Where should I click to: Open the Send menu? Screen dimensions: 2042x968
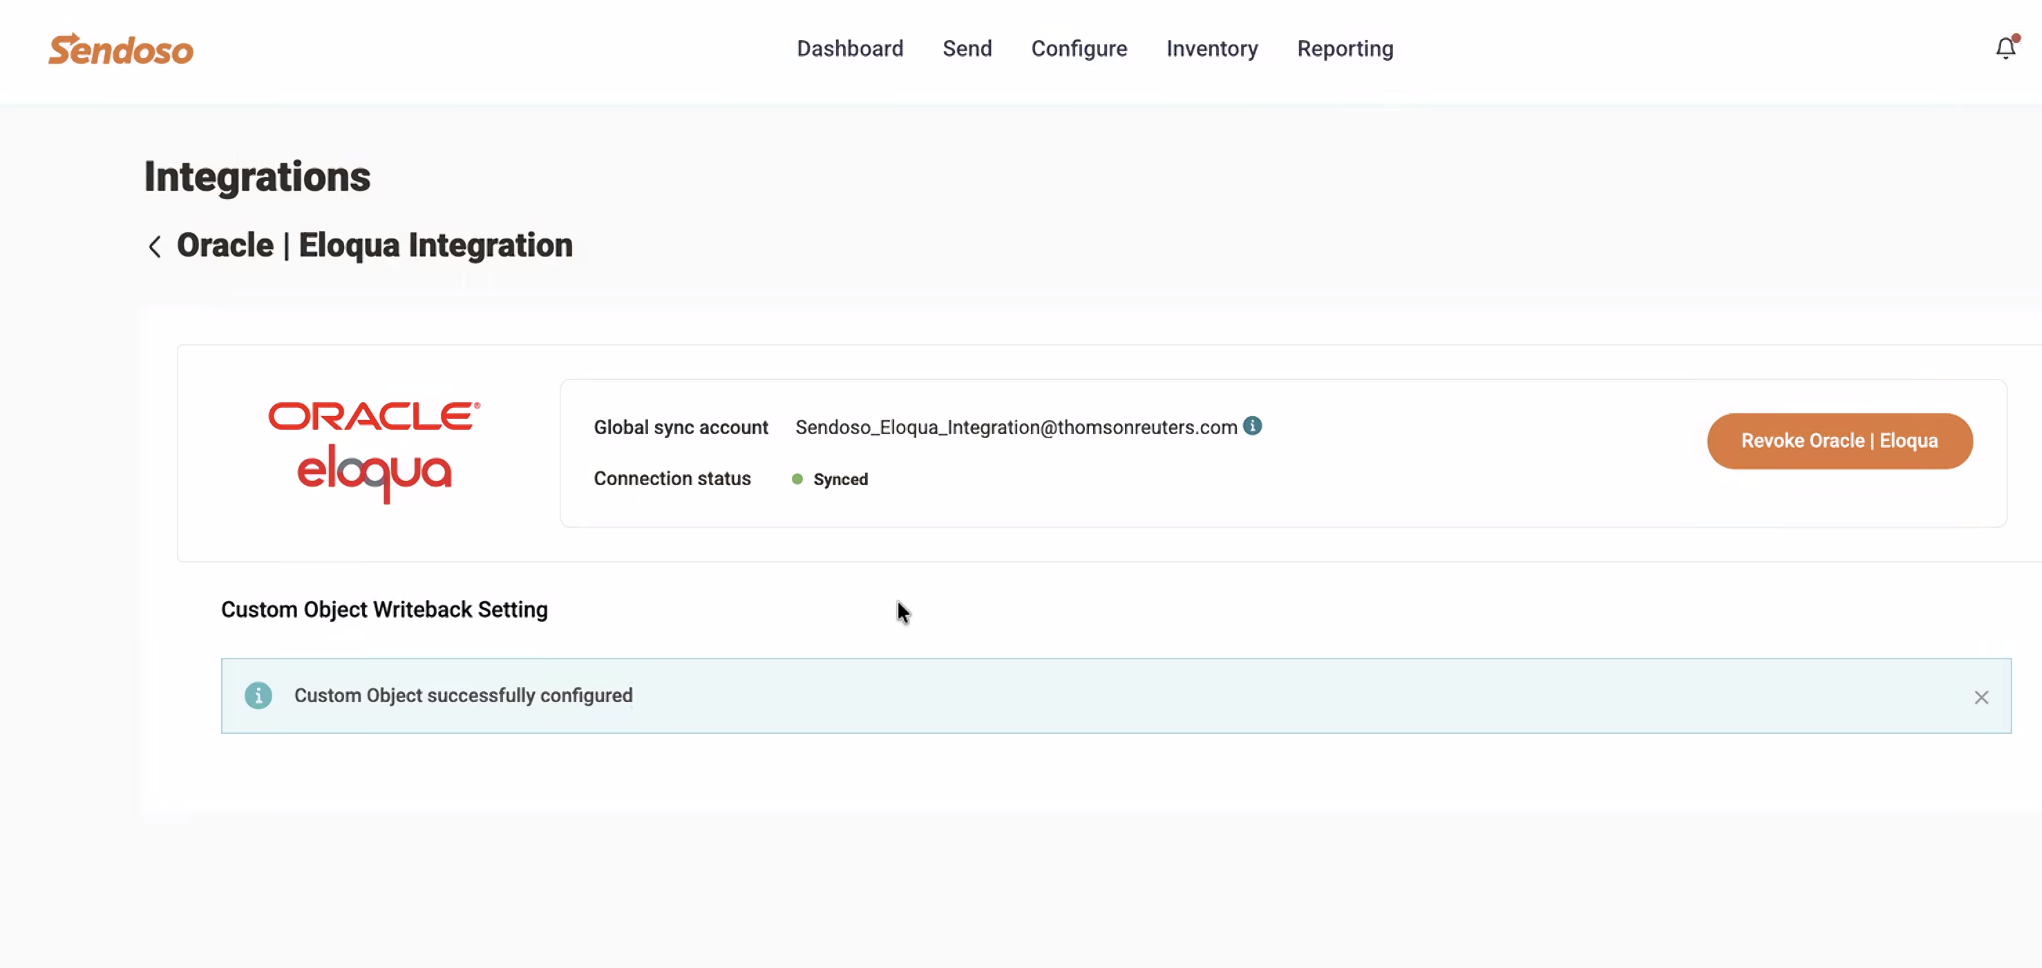967,49
